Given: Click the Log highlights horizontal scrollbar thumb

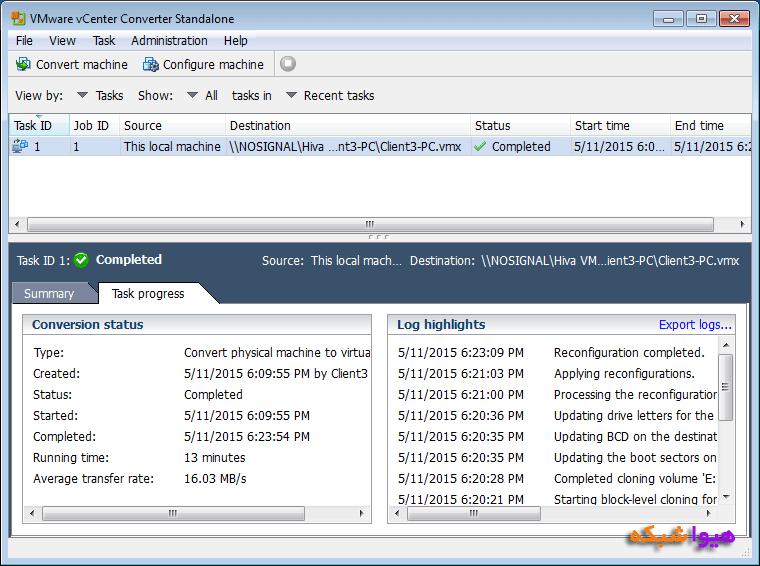Looking at the screenshot, I should [474, 513].
